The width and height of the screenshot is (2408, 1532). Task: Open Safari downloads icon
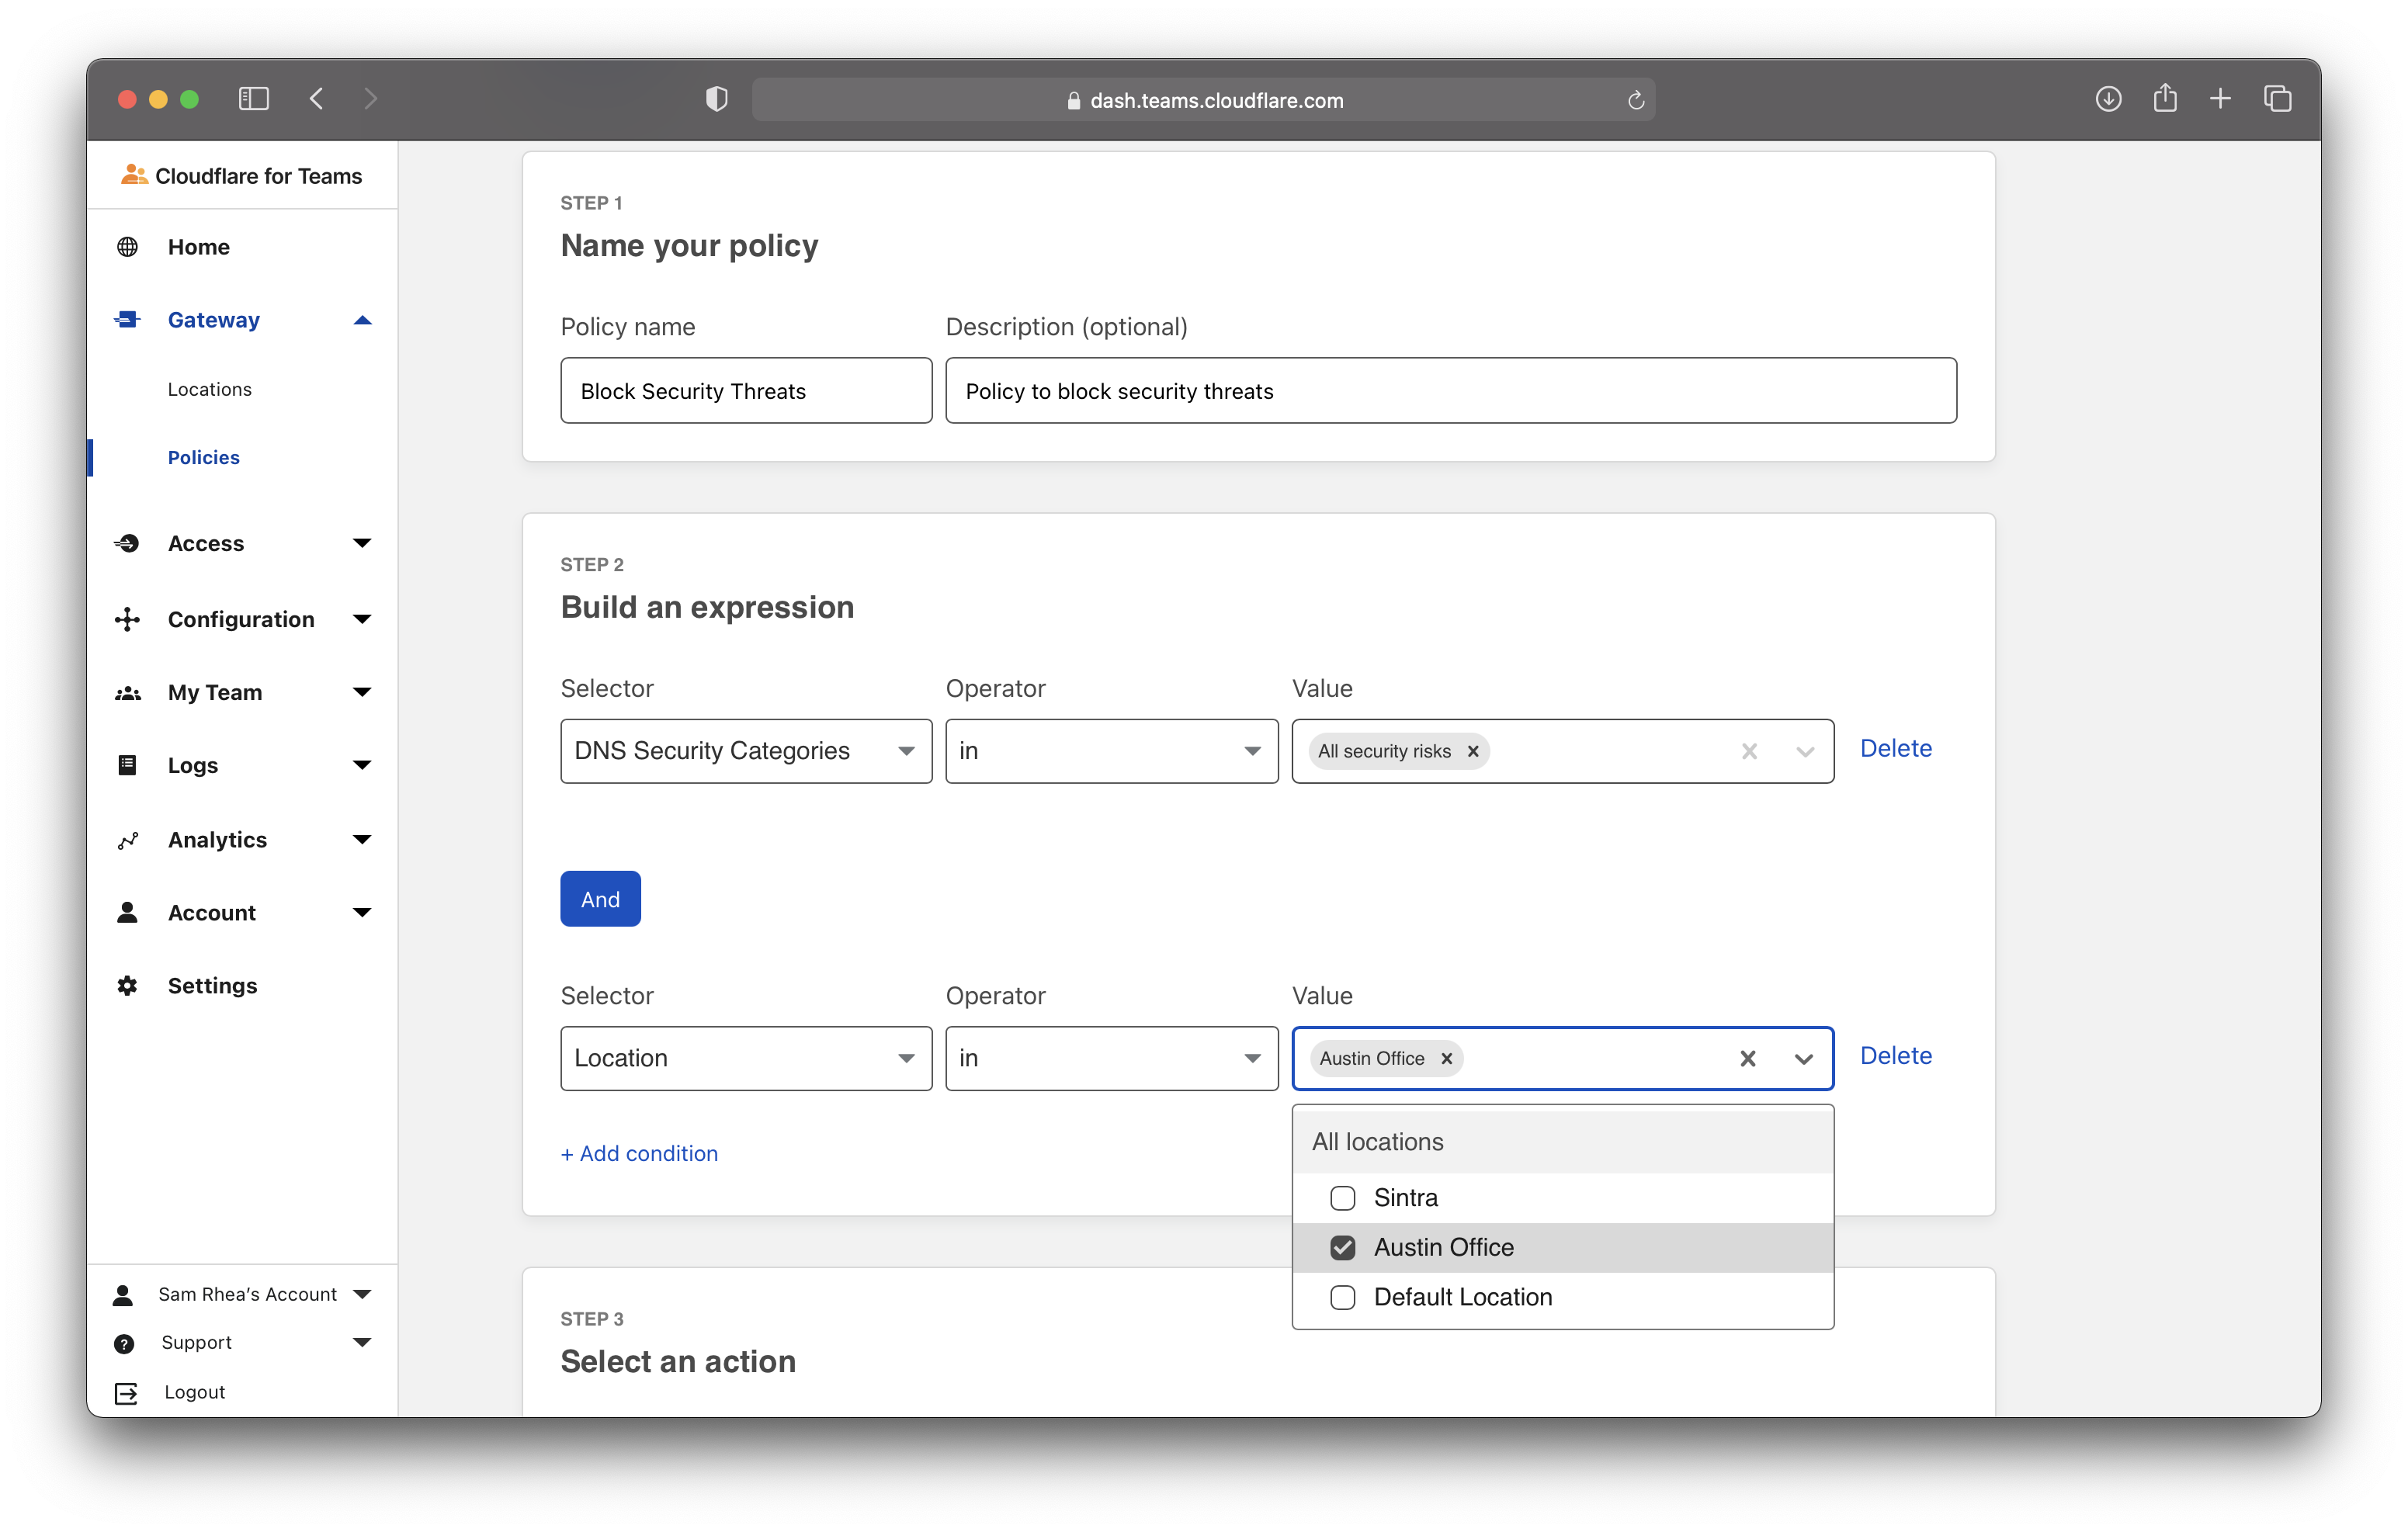coord(2107,99)
